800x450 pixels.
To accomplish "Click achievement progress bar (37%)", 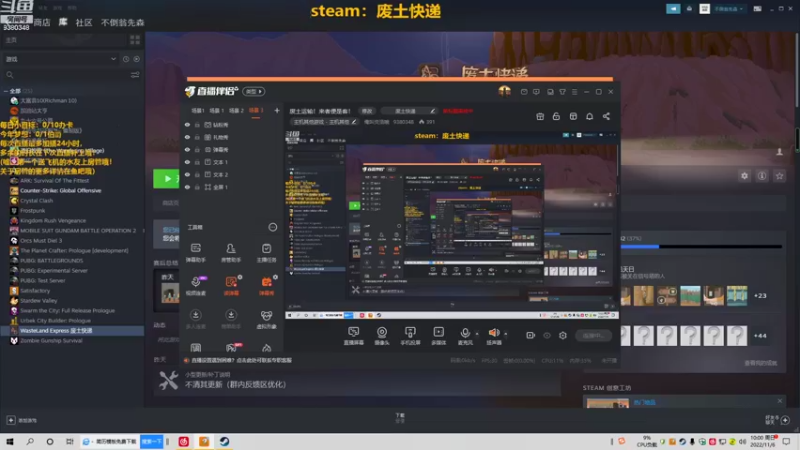I will (x=701, y=247).
